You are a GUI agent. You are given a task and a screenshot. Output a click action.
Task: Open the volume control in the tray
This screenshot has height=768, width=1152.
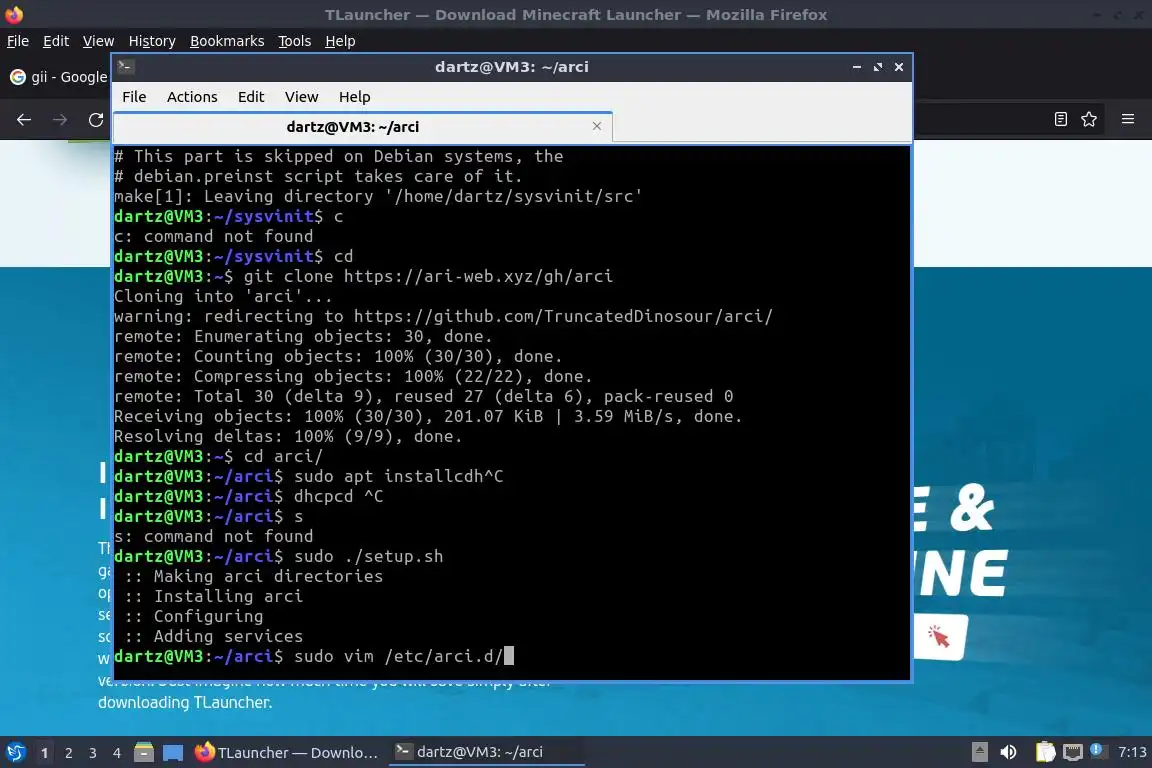tap(1009, 752)
